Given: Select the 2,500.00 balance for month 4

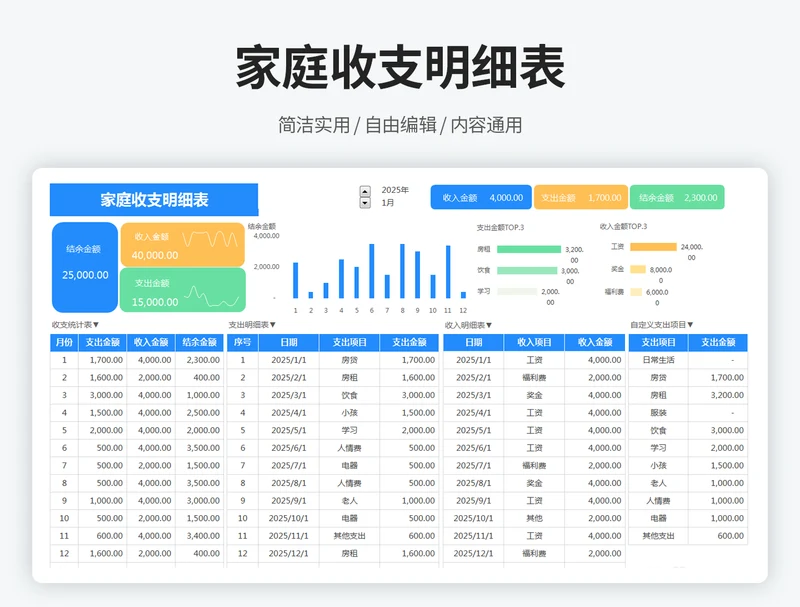Looking at the screenshot, I should pos(199,413).
